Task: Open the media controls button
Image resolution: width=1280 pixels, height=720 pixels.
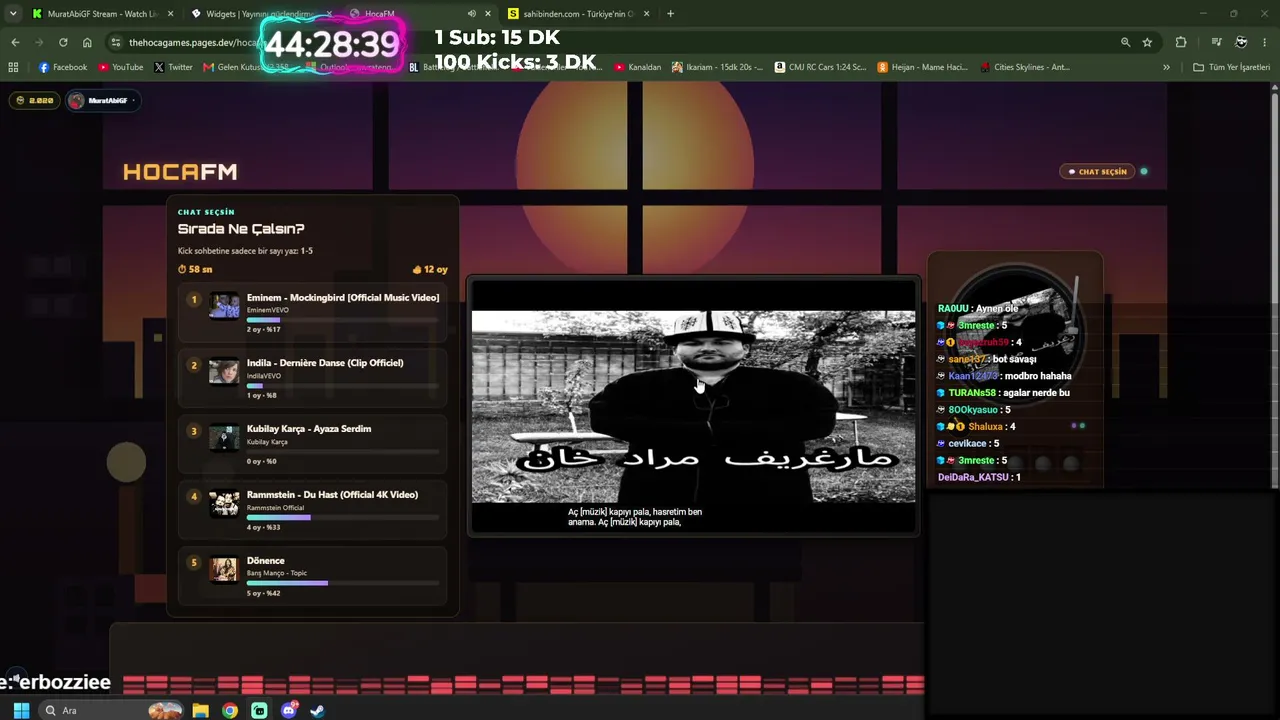Action: [x=1216, y=42]
